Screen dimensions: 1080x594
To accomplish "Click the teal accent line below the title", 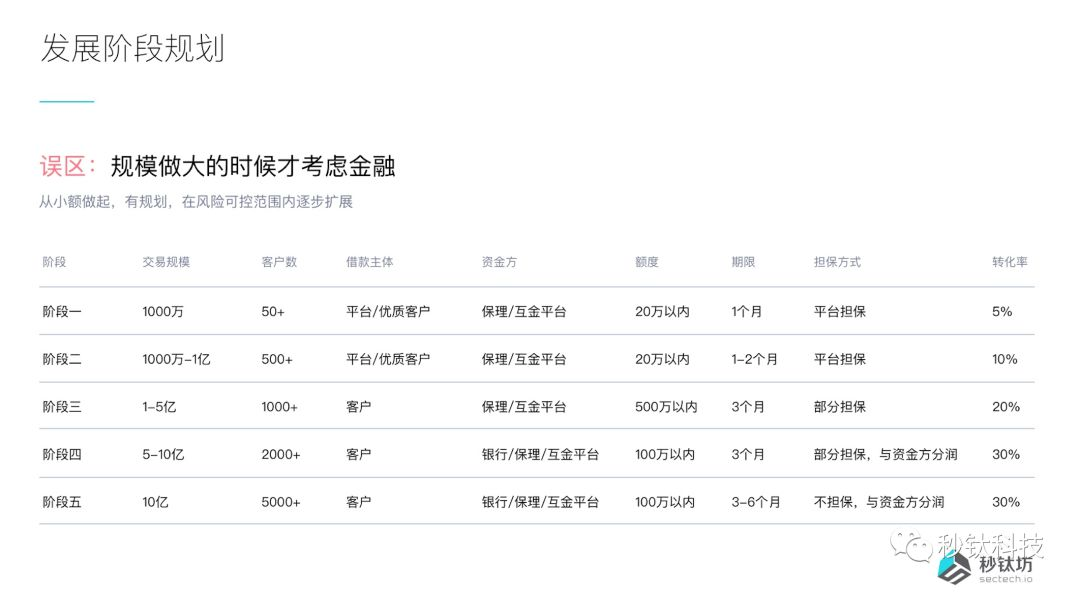I will pyautogui.click(x=66, y=102).
